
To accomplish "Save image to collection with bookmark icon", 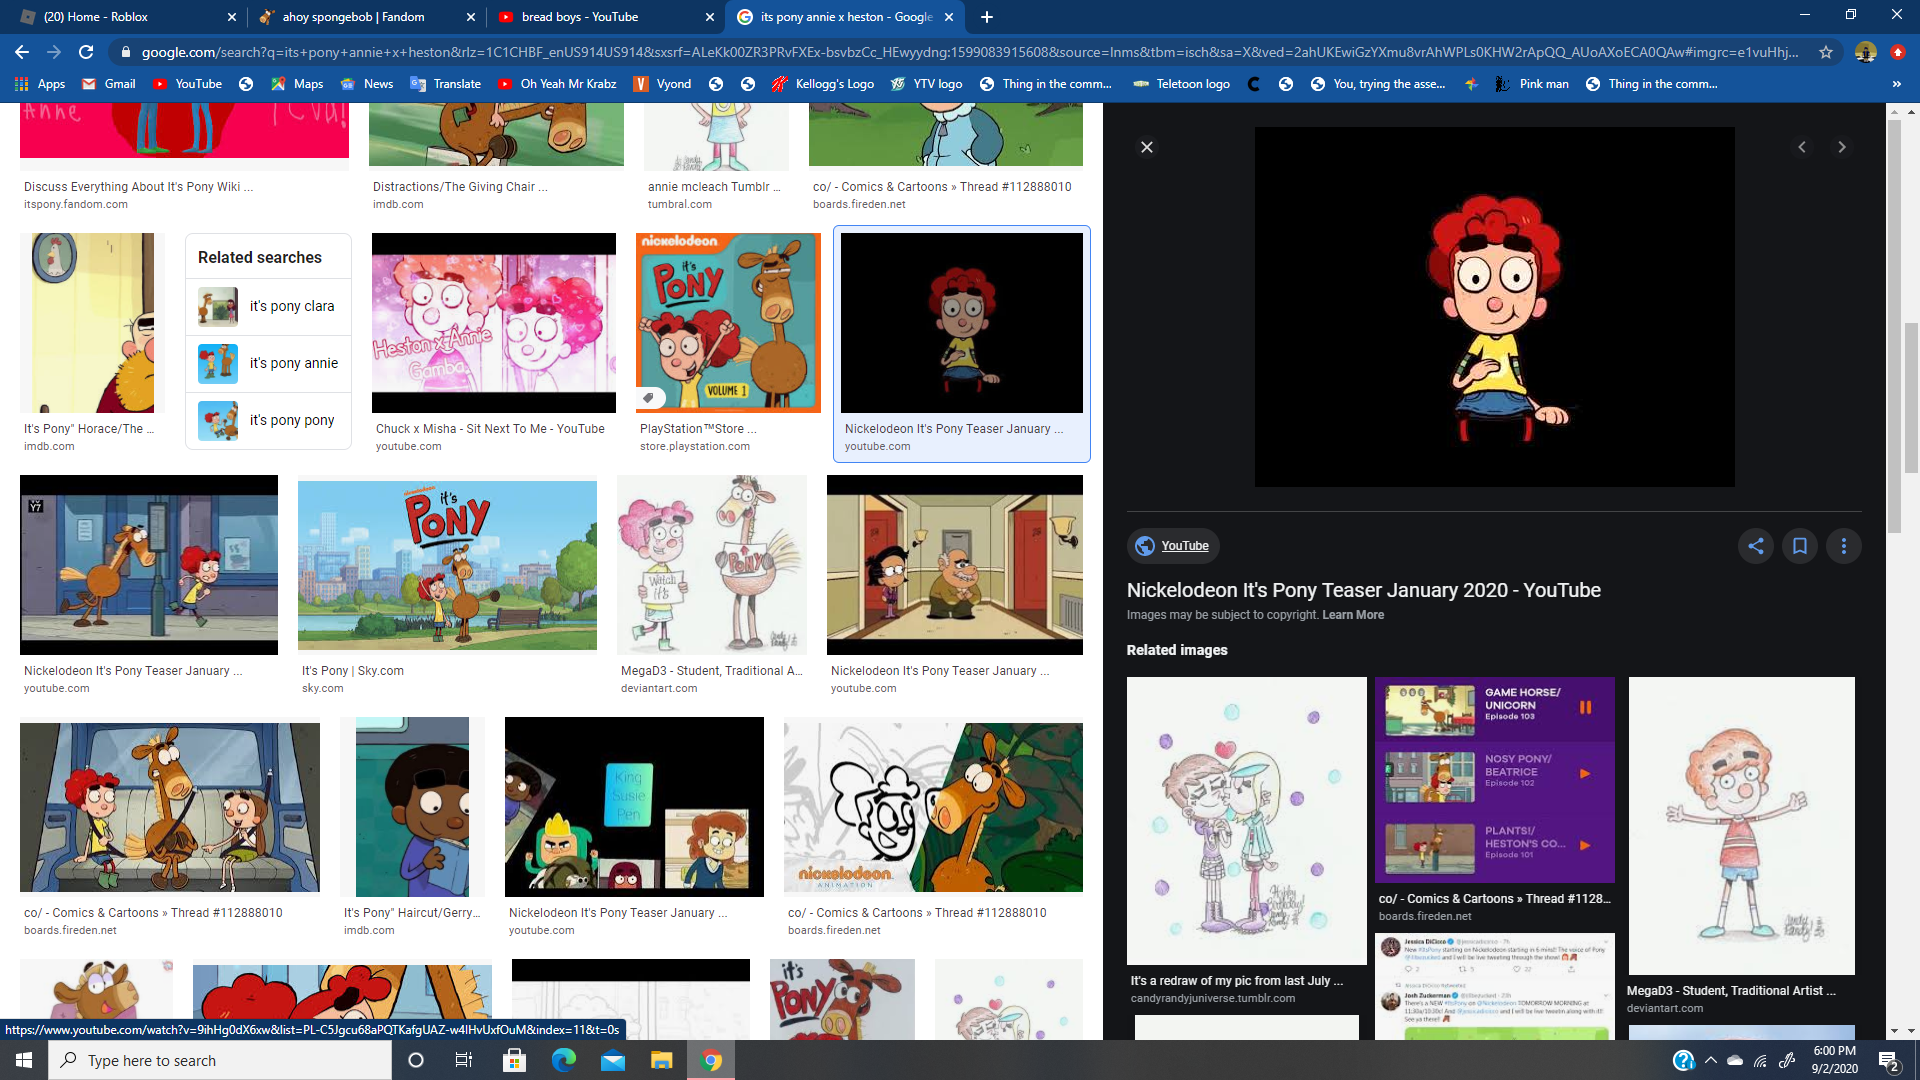I will tap(1799, 546).
